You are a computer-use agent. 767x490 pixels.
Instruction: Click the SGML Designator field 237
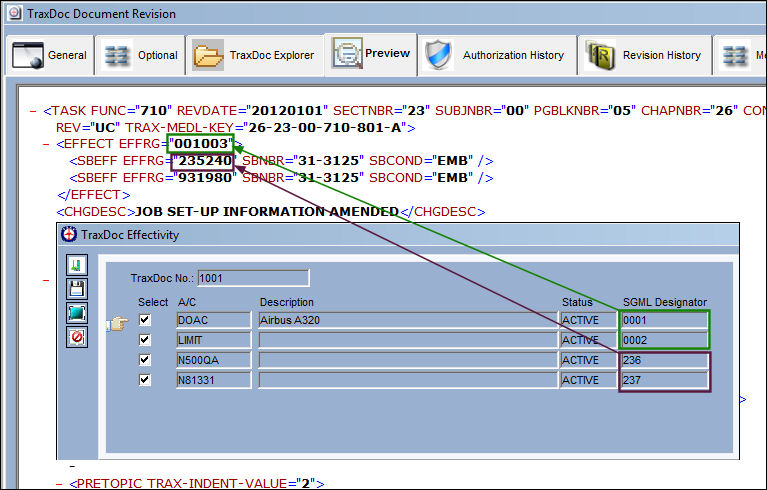click(x=664, y=380)
